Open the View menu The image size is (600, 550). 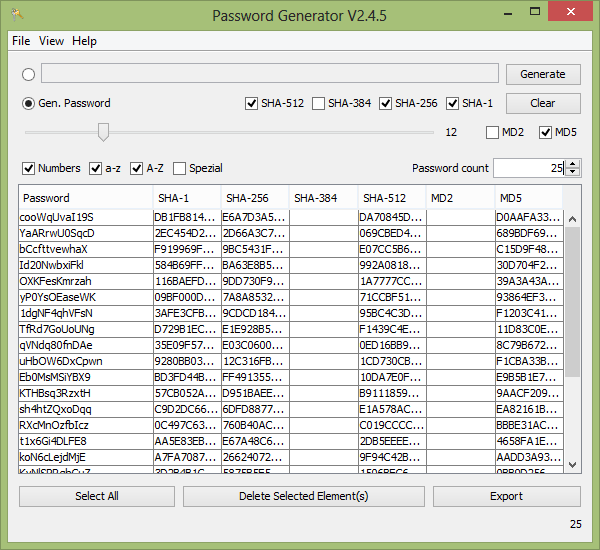point(51,41)
